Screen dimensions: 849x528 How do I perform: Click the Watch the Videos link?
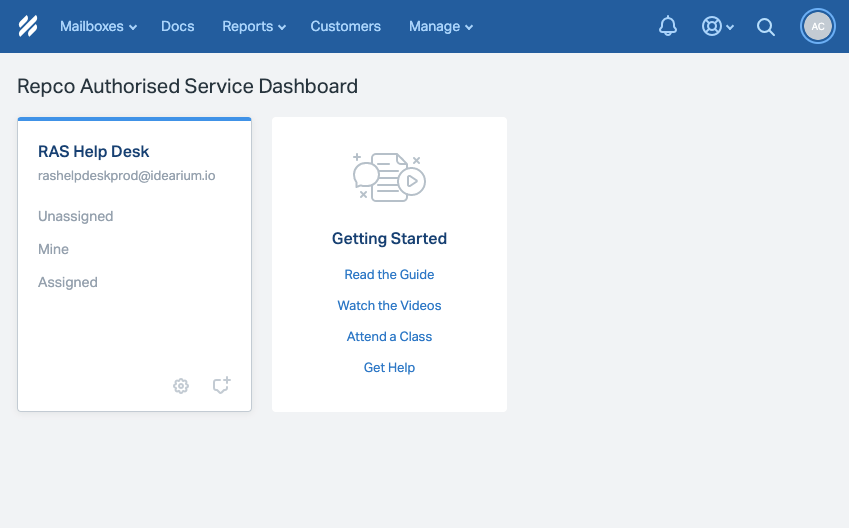coord(389,305)
